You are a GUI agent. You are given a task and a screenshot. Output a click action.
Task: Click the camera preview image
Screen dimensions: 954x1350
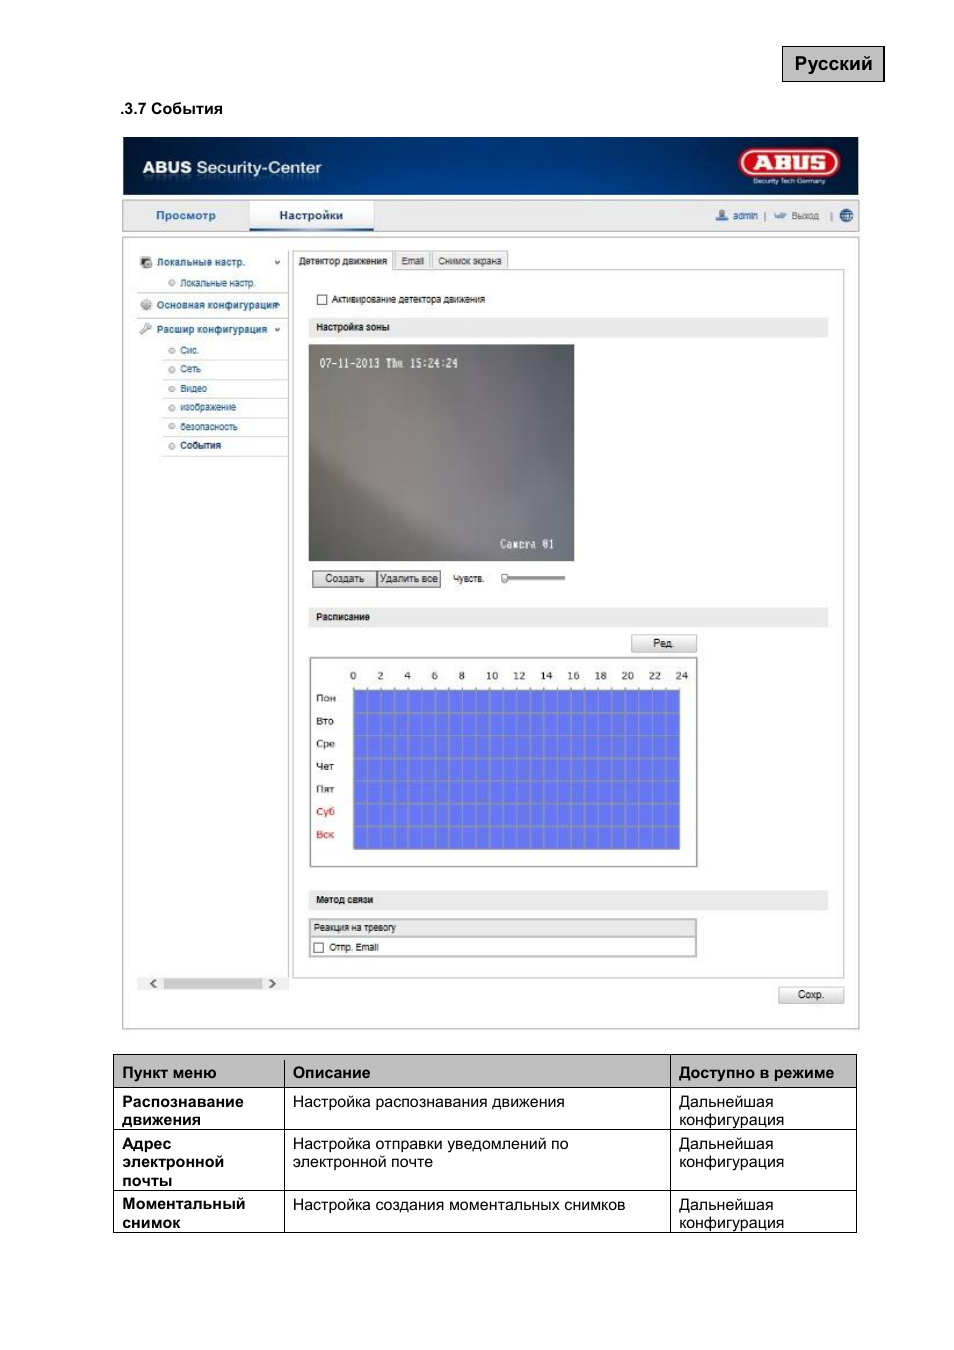tap(441, 452)
